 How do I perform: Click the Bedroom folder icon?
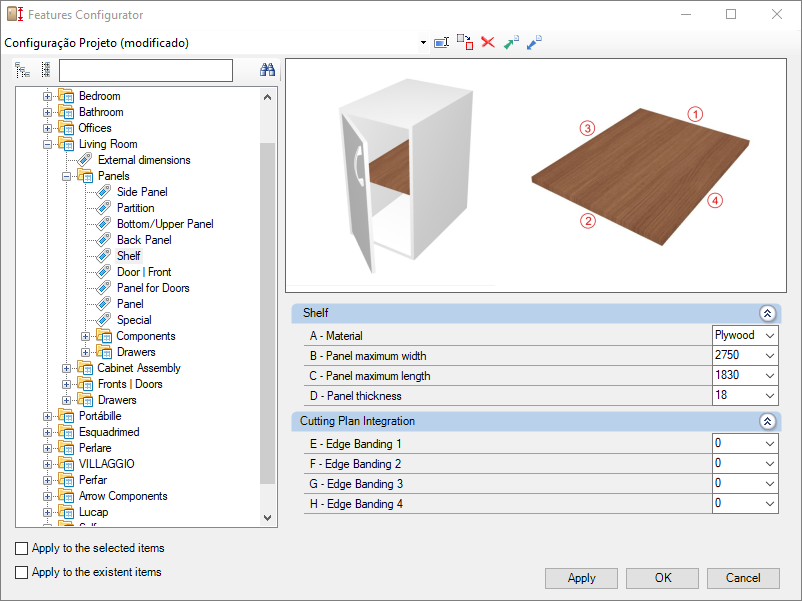(66, 96)
